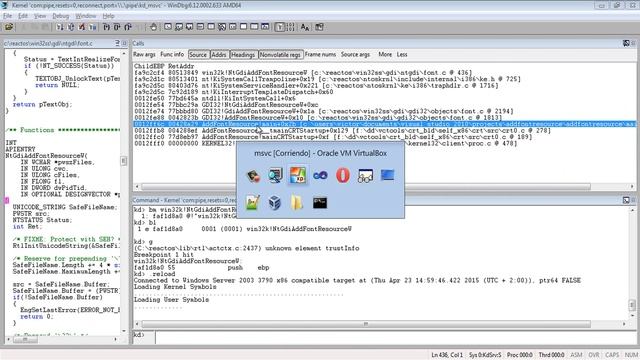Screen dimensions: 640x360
Task: Open the Disassembly window toolbar icon
Action: 233,27
